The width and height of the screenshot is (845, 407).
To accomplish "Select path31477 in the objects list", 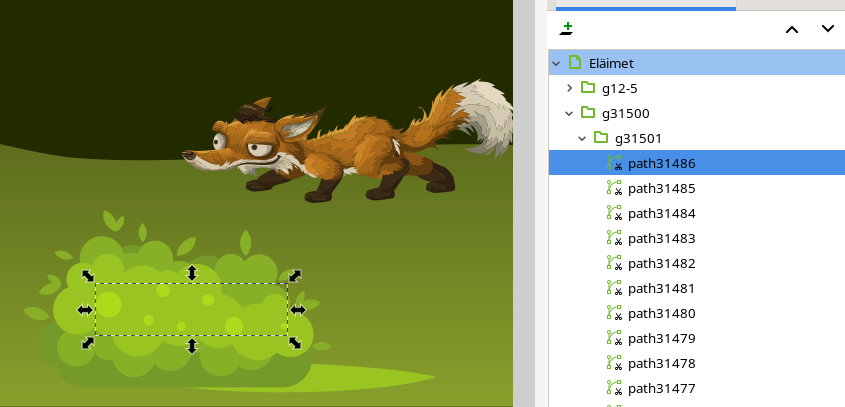I will point(697,388).
